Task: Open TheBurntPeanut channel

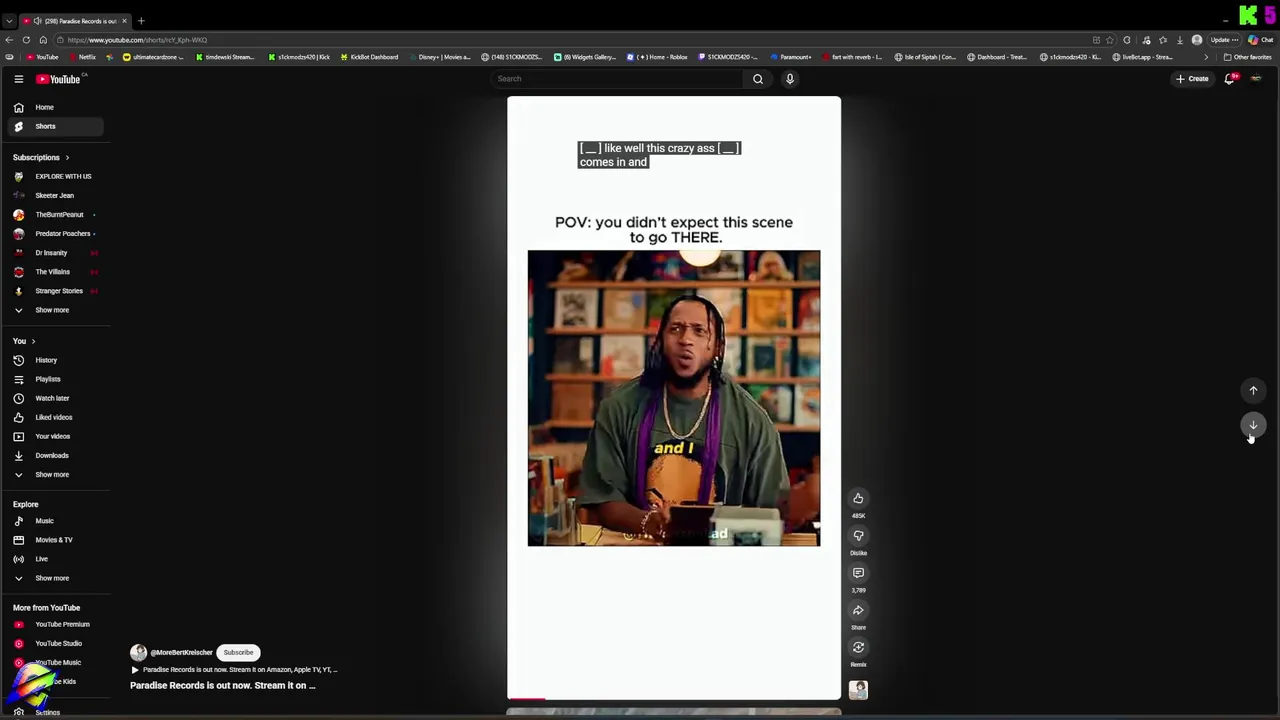Action: click(x=56, y=214)
